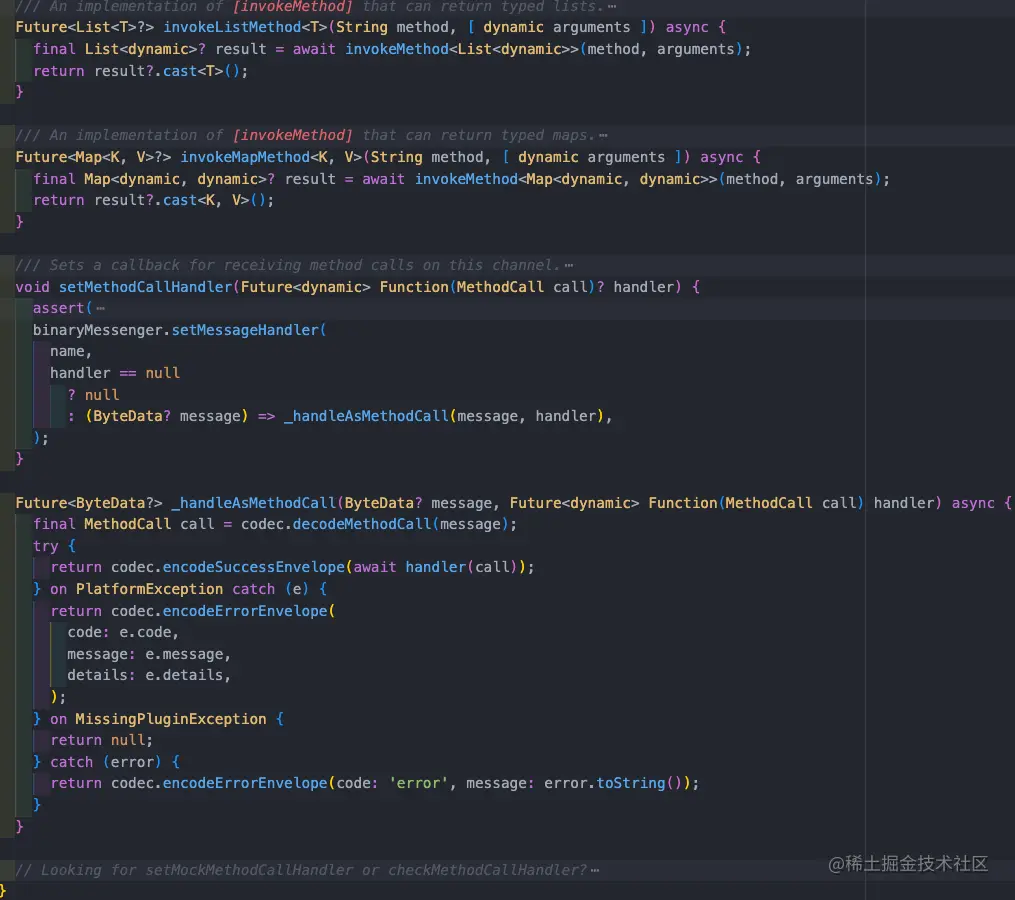Click 'handler == null' expression
This screenshot has width=1015, height=900.
pos(115,374)
